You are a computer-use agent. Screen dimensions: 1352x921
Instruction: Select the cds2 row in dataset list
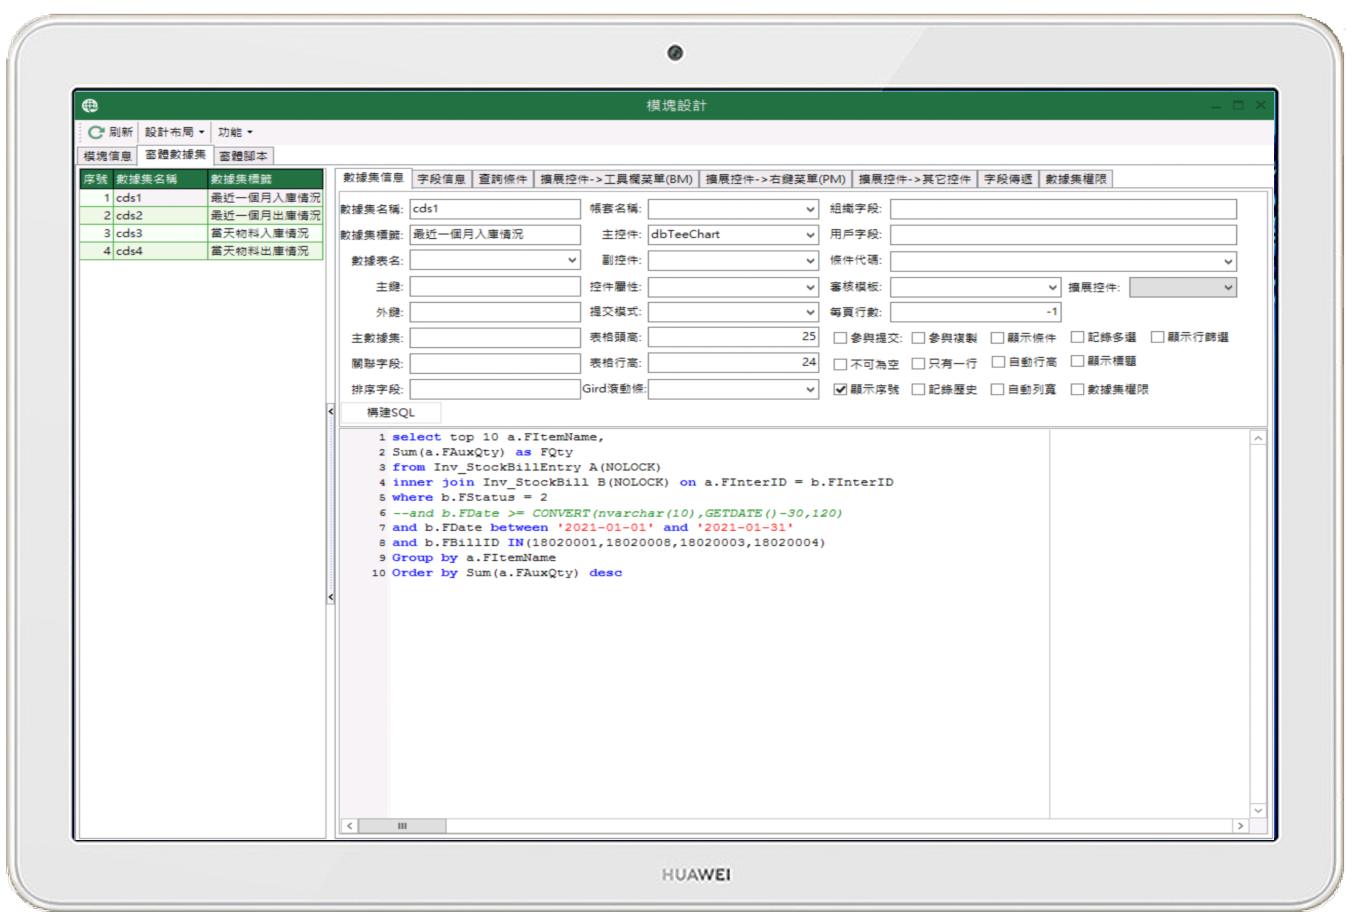201,215
